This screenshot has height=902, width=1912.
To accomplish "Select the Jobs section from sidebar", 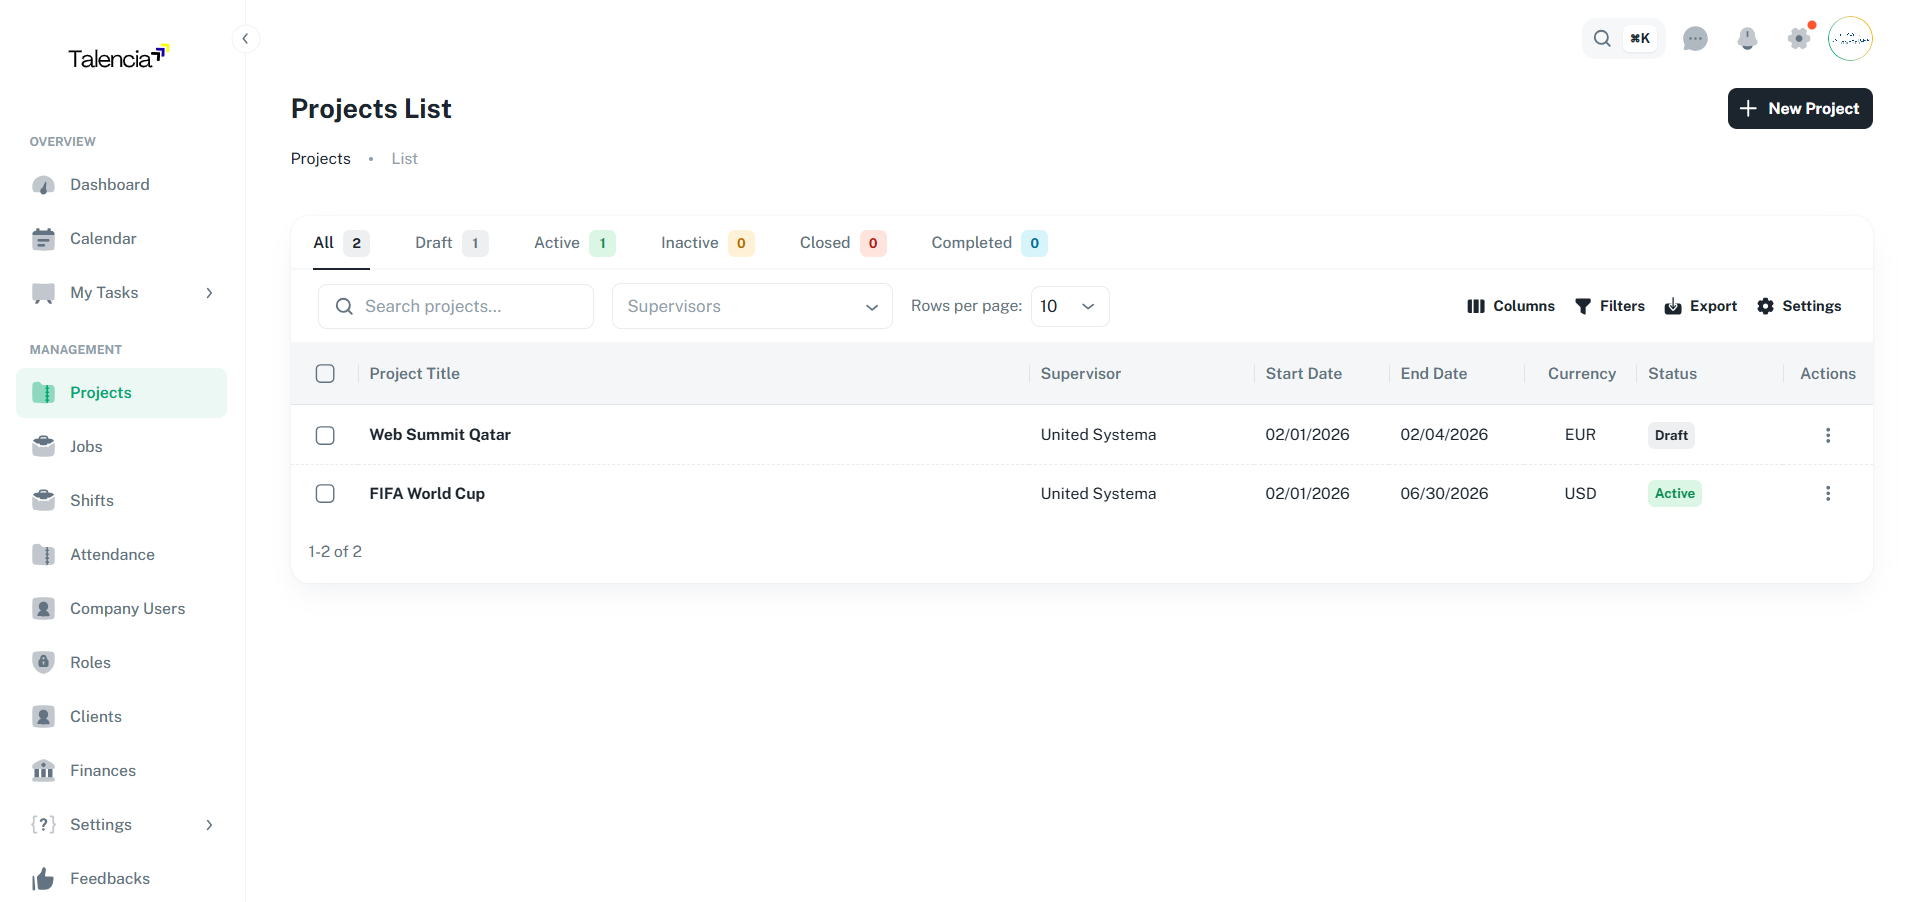I will (x=88, y=446).
